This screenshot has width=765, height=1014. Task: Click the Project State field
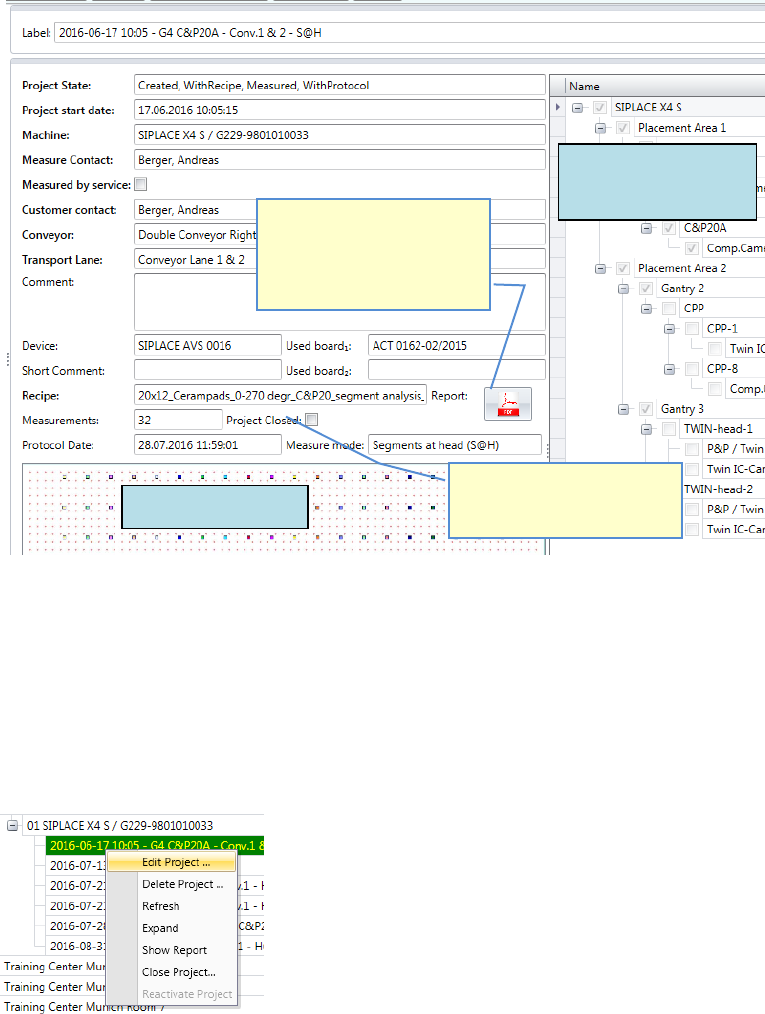[339, 85]
